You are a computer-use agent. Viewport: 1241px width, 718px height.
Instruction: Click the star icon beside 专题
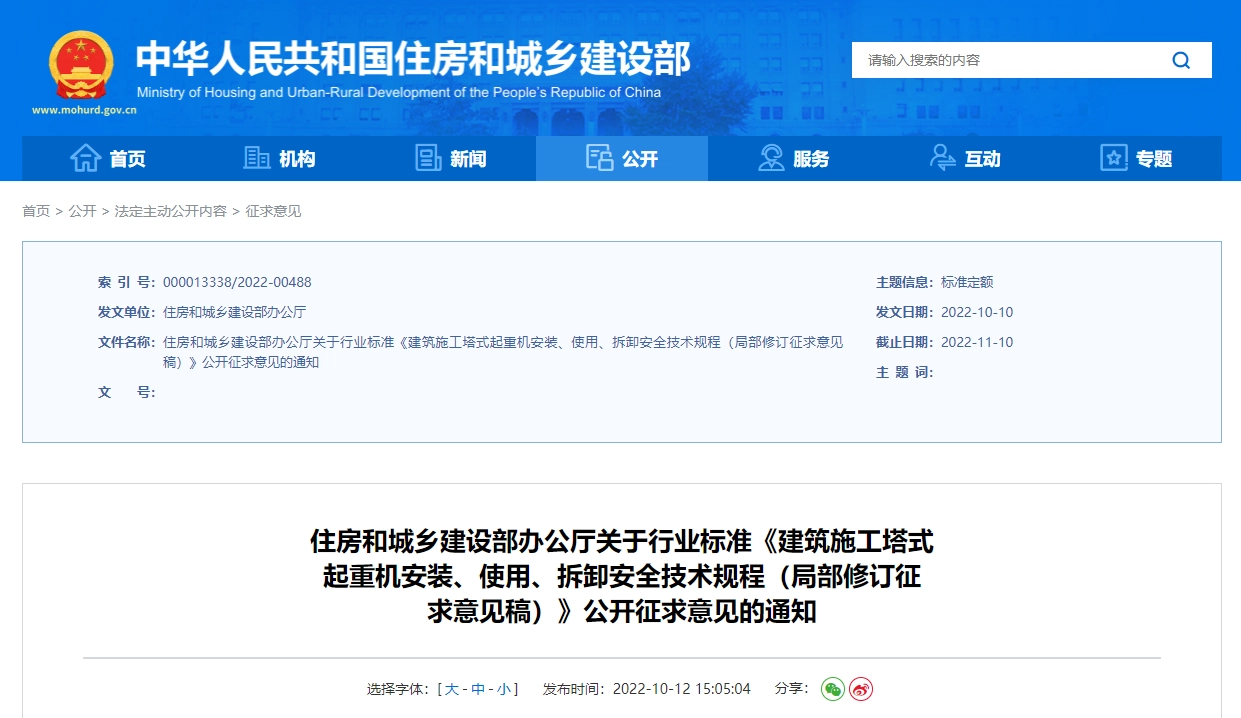1113,157
